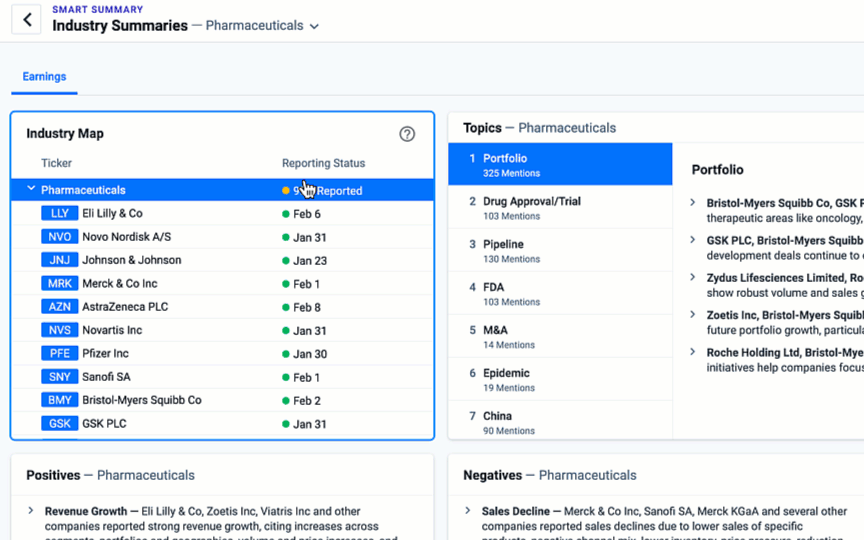Select the NVS ticker badge
The image size is (864, 540).
pos(60,330)
